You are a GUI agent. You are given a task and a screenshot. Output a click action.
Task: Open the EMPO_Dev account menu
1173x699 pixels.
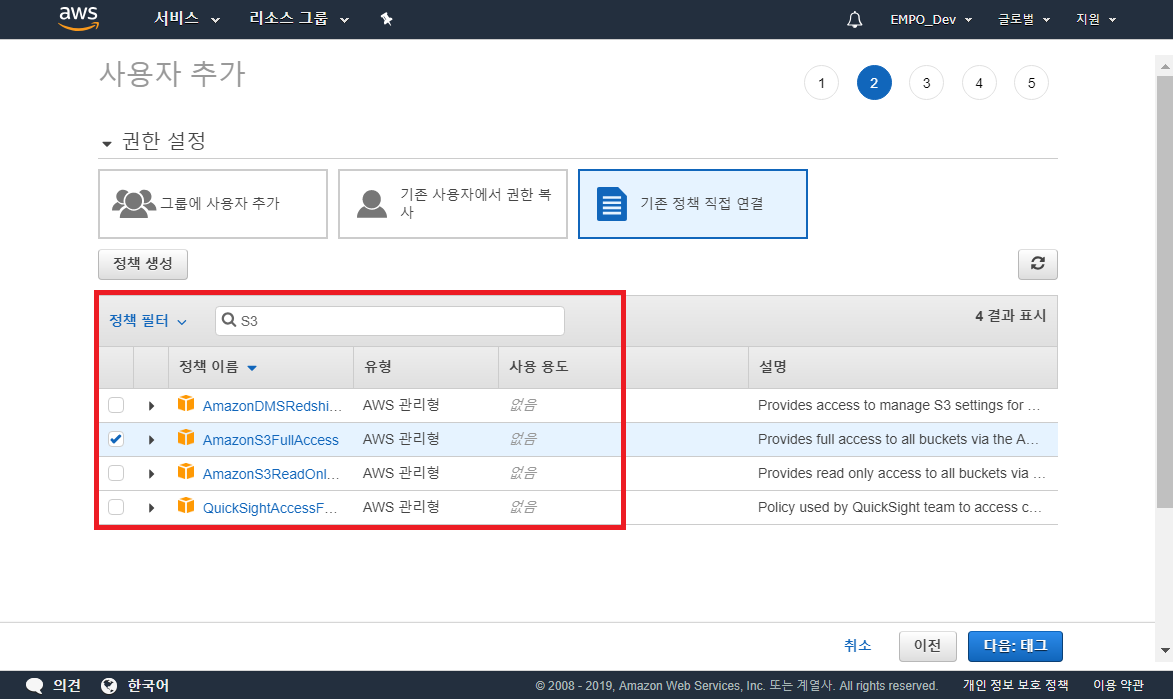point(931,19)
